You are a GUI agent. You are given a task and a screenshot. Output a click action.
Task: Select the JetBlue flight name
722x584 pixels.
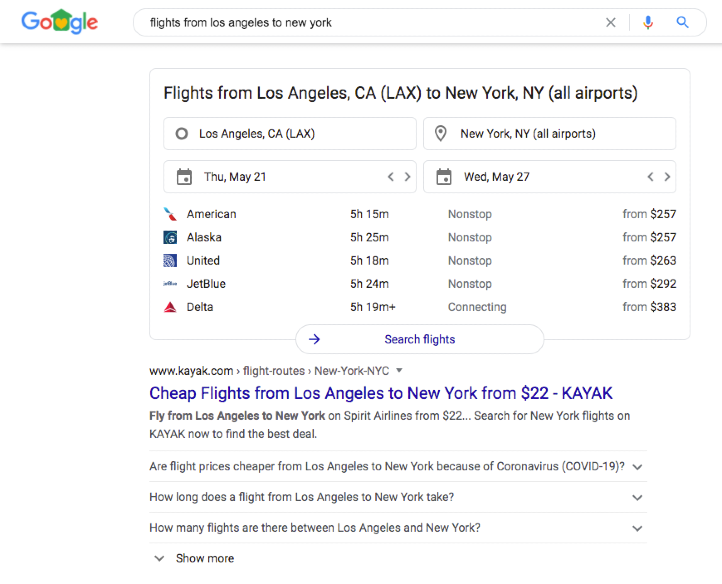click(x=206, y=284)
